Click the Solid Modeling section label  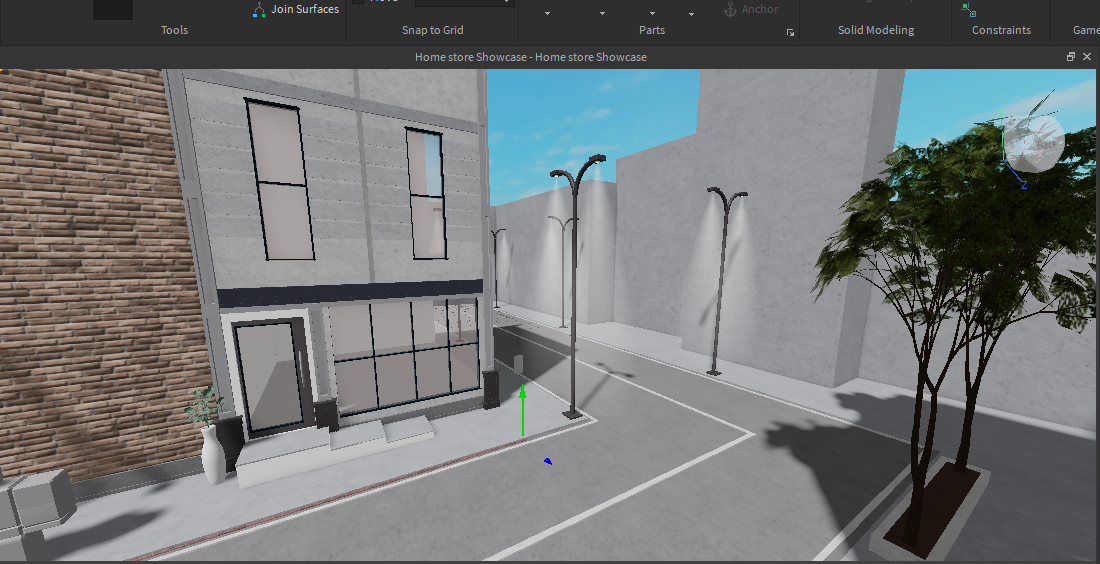[876, 30]
